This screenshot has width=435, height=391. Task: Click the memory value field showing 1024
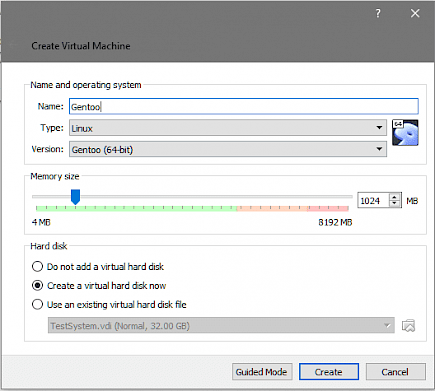pyautogui.click(x=373, y=201)
